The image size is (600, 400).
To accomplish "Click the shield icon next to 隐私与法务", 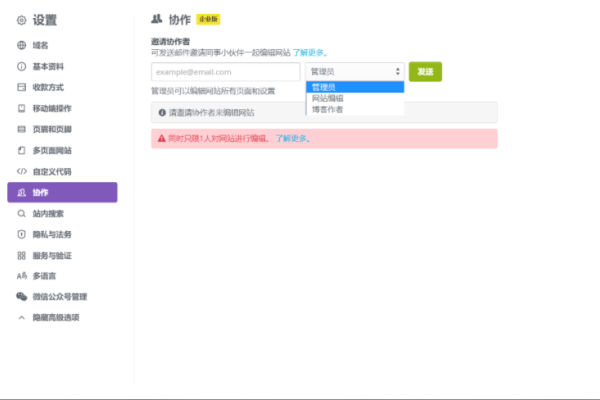I will pos(21,234).
